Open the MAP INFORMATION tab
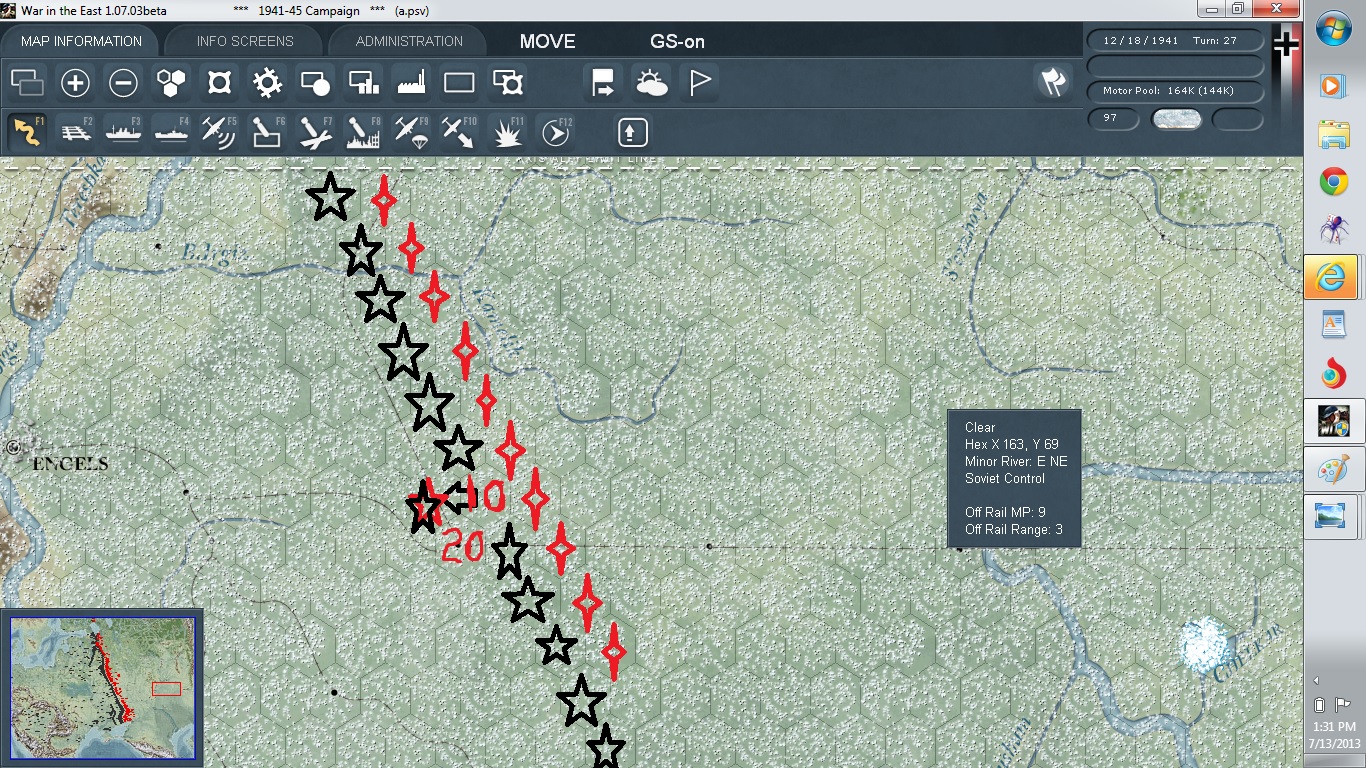This screenshot has width=1366, height=768. [81, 41]
